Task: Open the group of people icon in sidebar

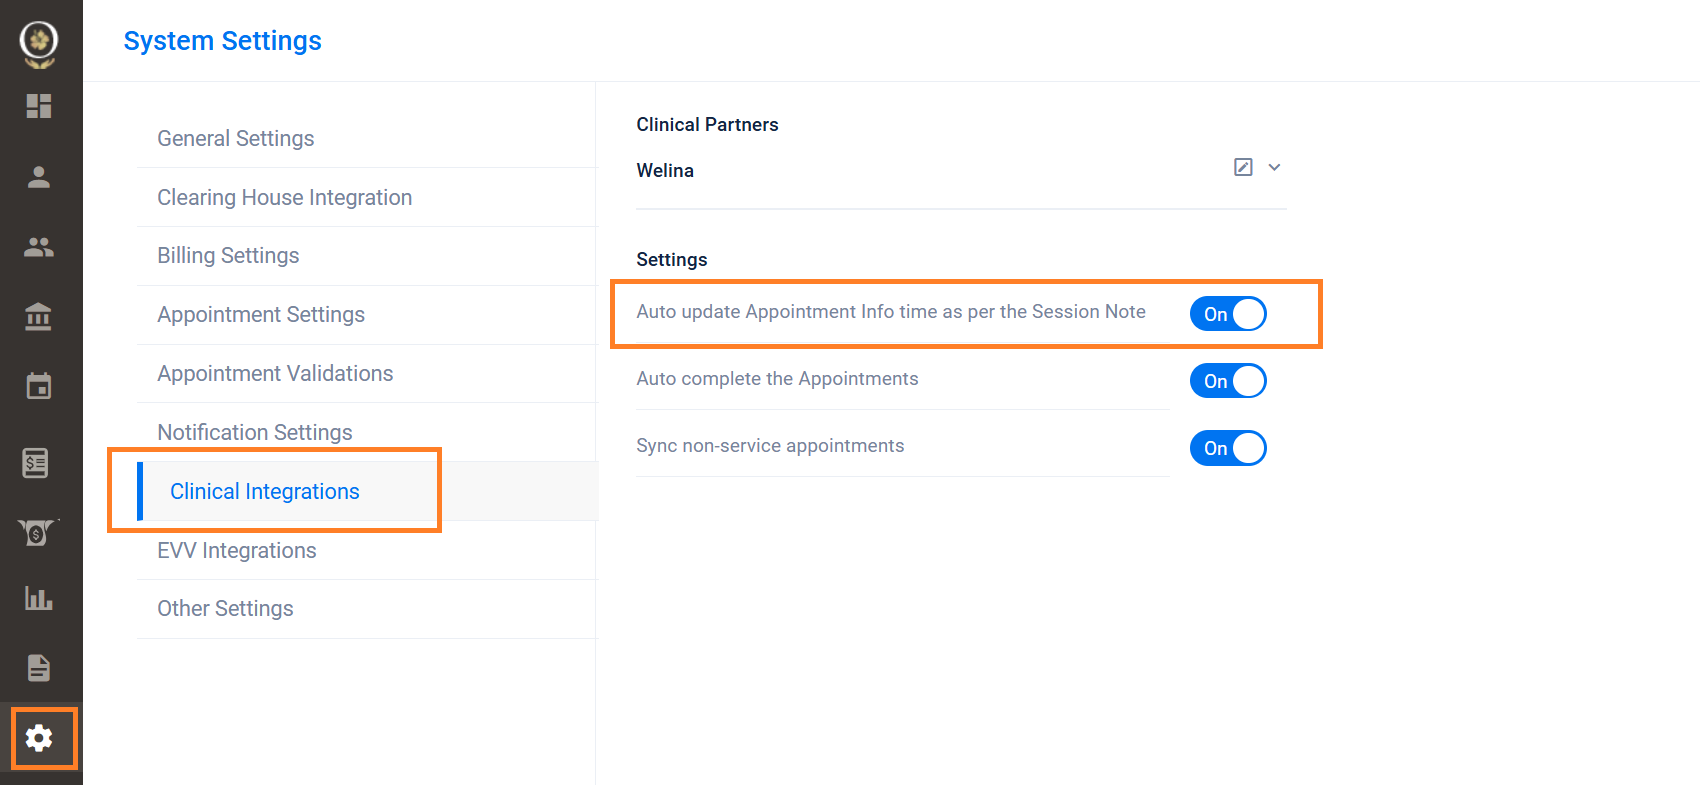Action: tap(39, 247)
